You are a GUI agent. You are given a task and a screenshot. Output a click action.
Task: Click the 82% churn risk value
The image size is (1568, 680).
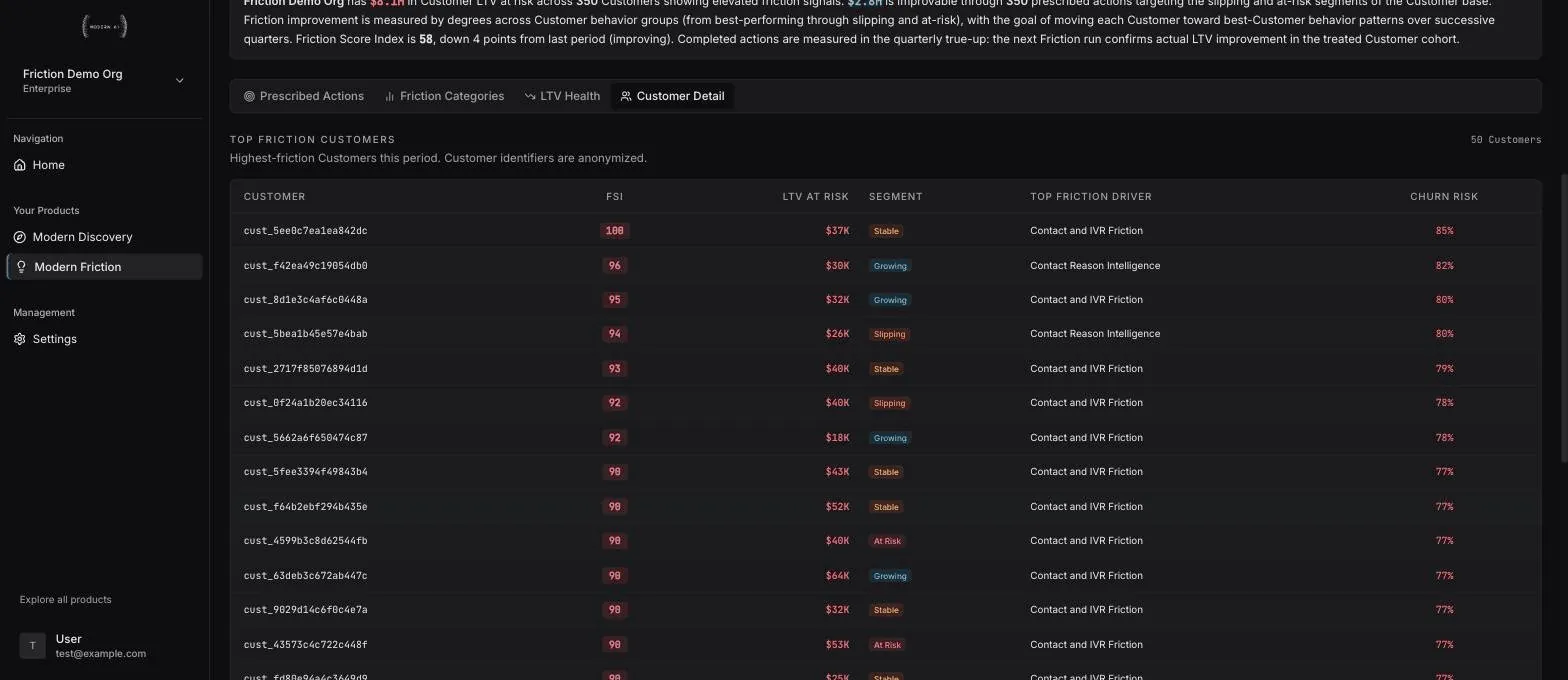[1444, 266]
